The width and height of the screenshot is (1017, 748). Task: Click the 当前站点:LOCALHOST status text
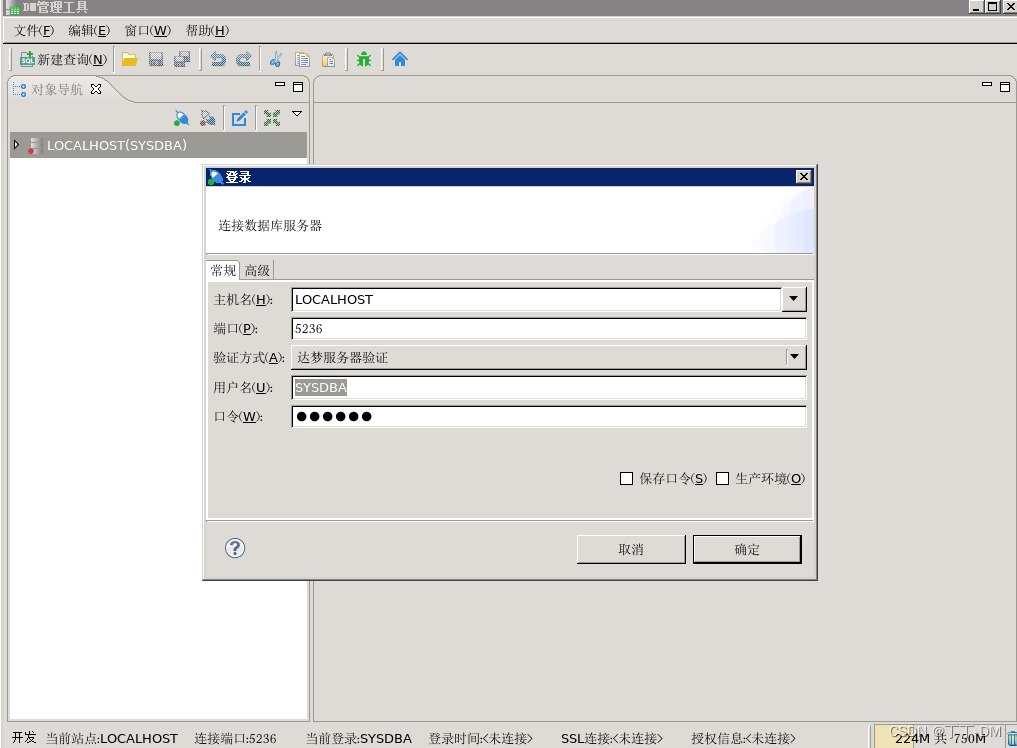[112, 738]
